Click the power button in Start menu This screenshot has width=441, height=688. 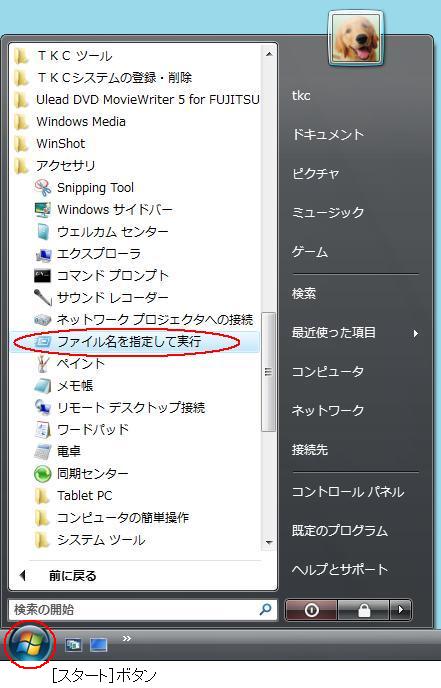pos(312,610)
